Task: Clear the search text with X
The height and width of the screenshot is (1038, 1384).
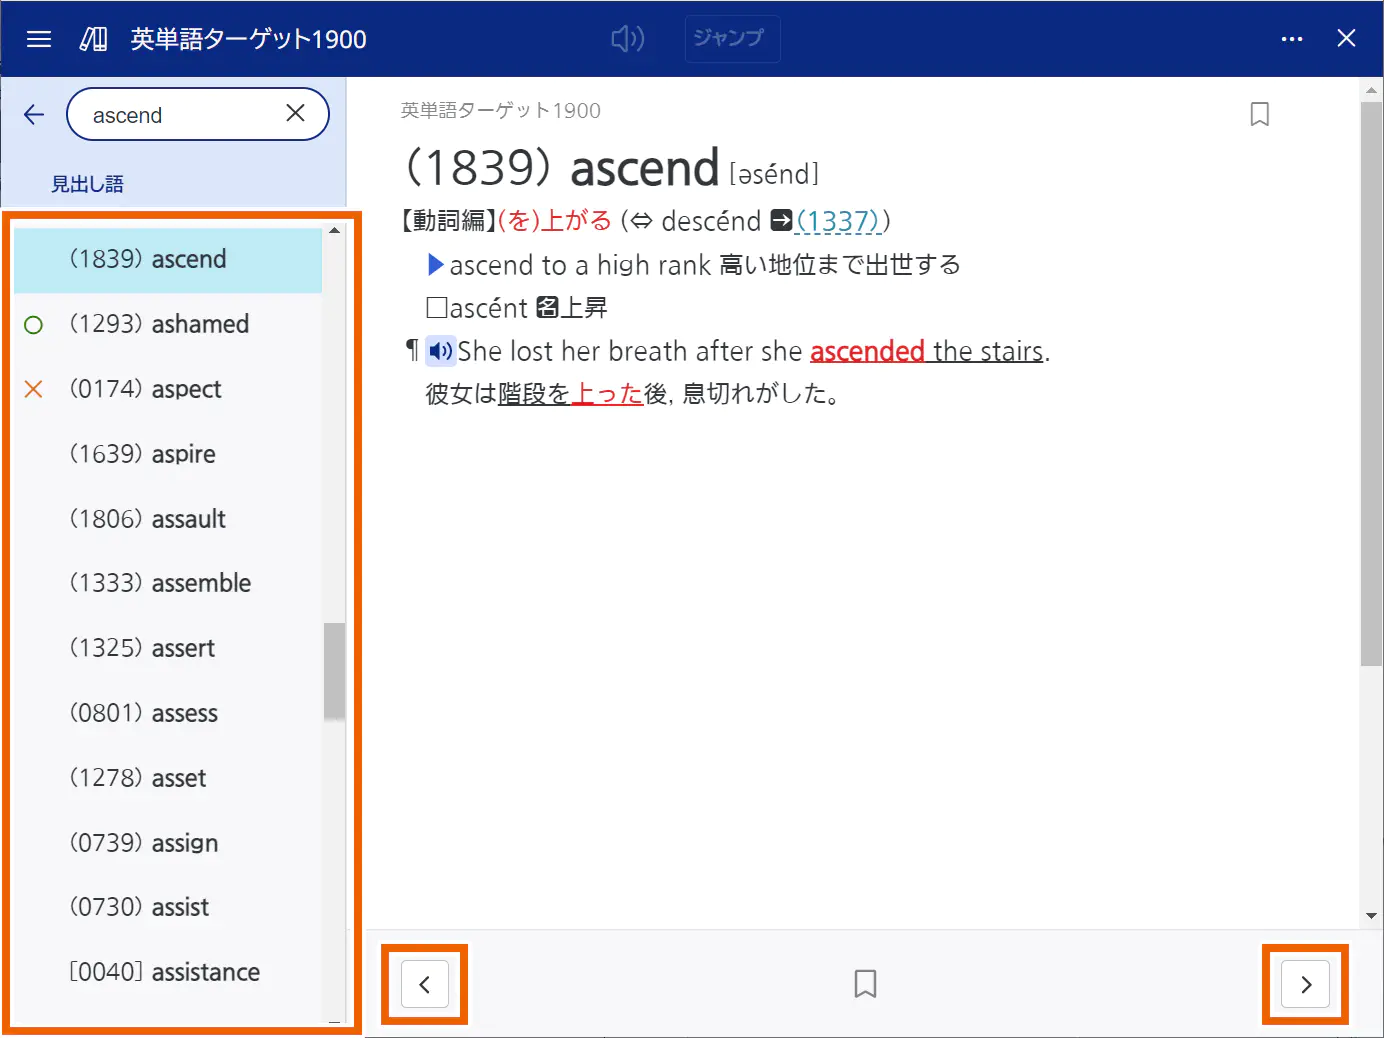Action: click(x=295, y=113)
